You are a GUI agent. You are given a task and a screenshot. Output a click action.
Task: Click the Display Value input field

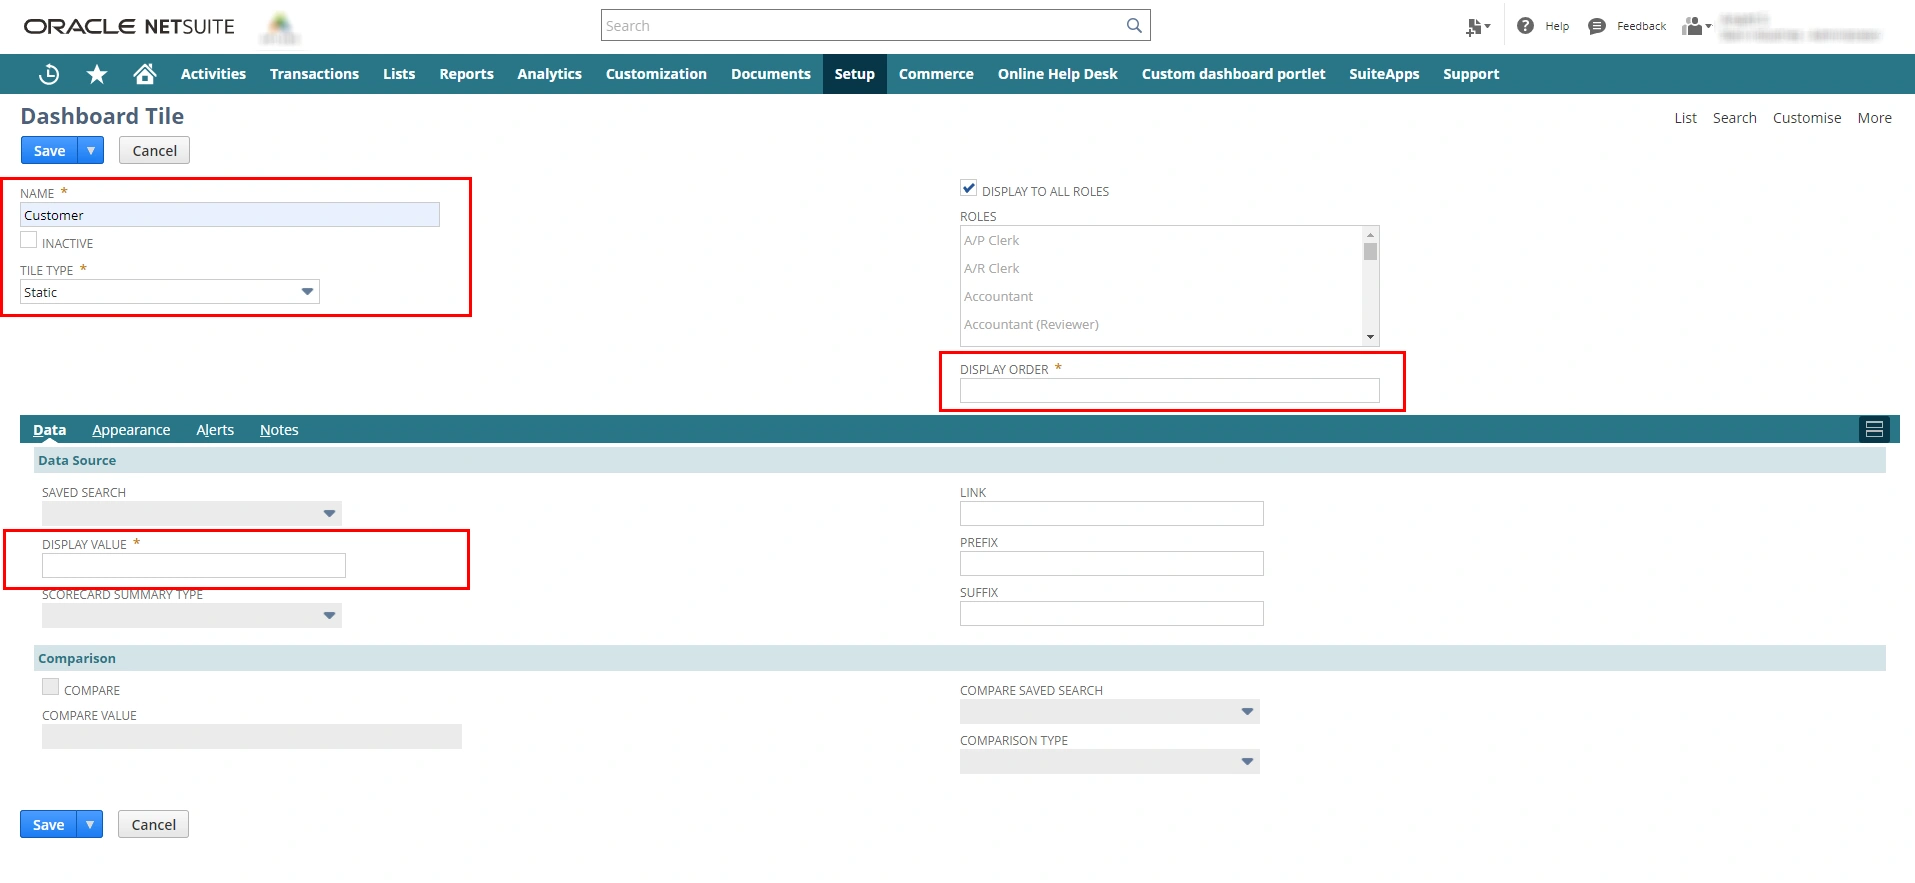(x=194, y=566)
